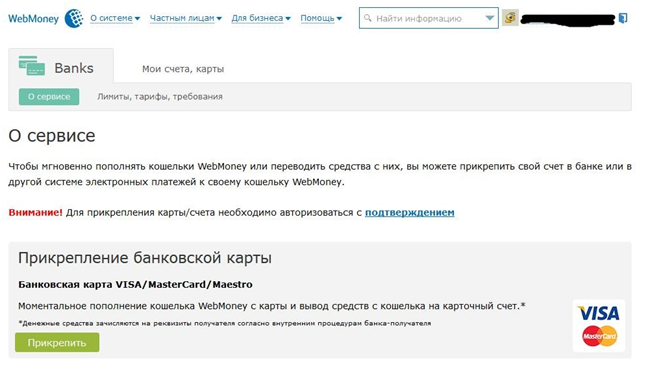Select the Banks tab
Viewport: 650px width, 369px height.
coord(61,66)
